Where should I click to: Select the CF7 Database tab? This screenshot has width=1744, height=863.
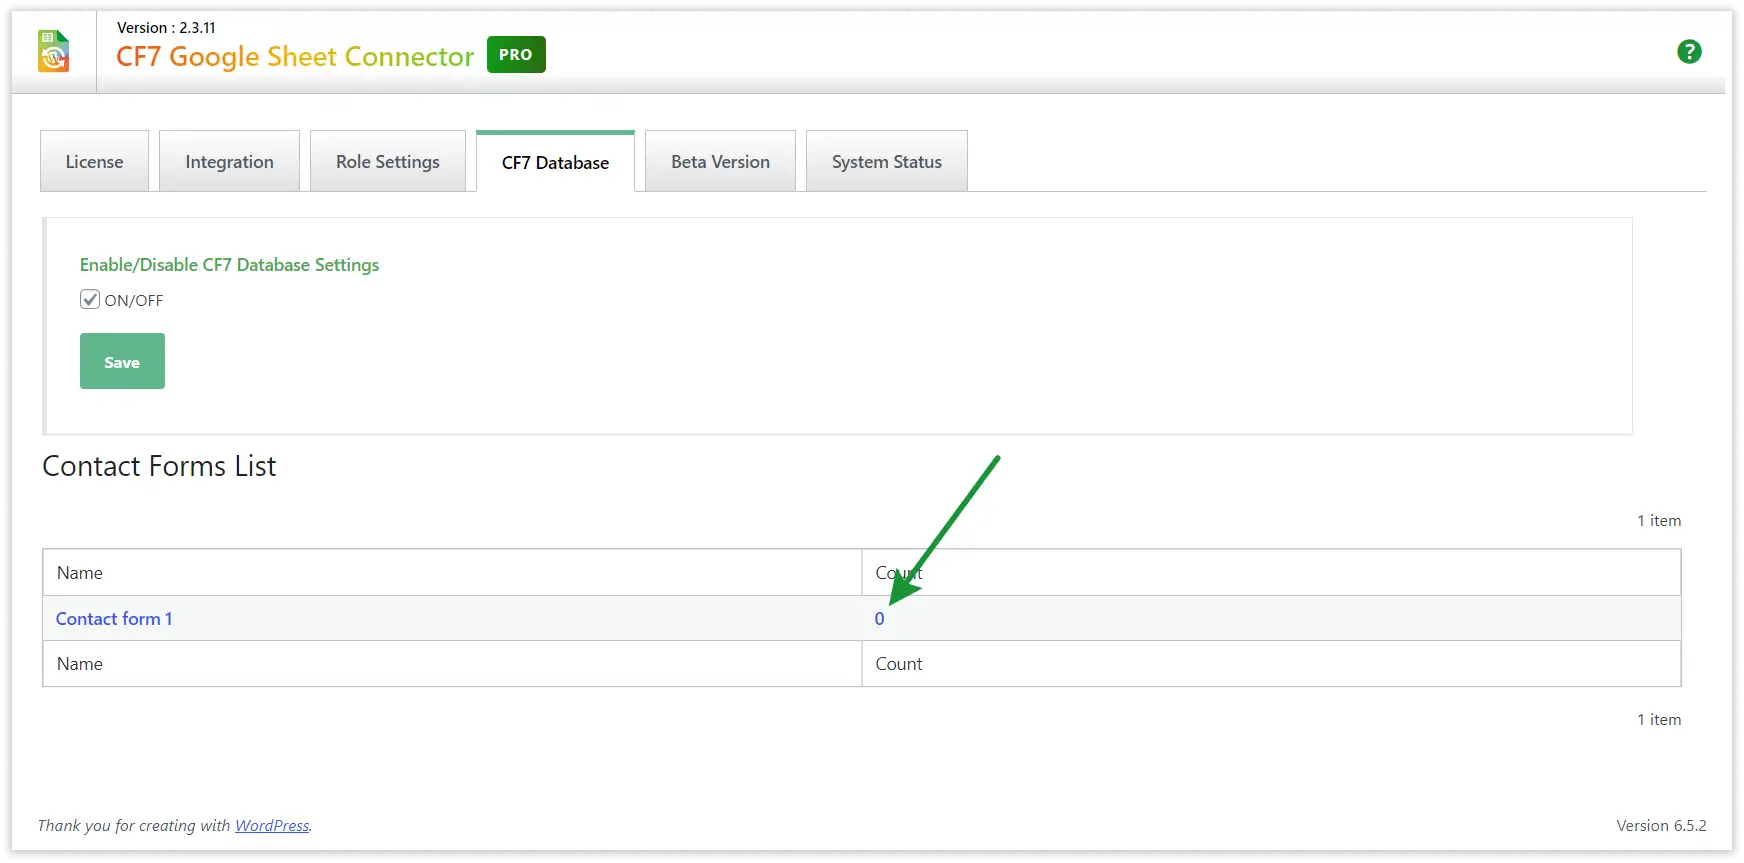pyautogui.click(x=555, y=163)
